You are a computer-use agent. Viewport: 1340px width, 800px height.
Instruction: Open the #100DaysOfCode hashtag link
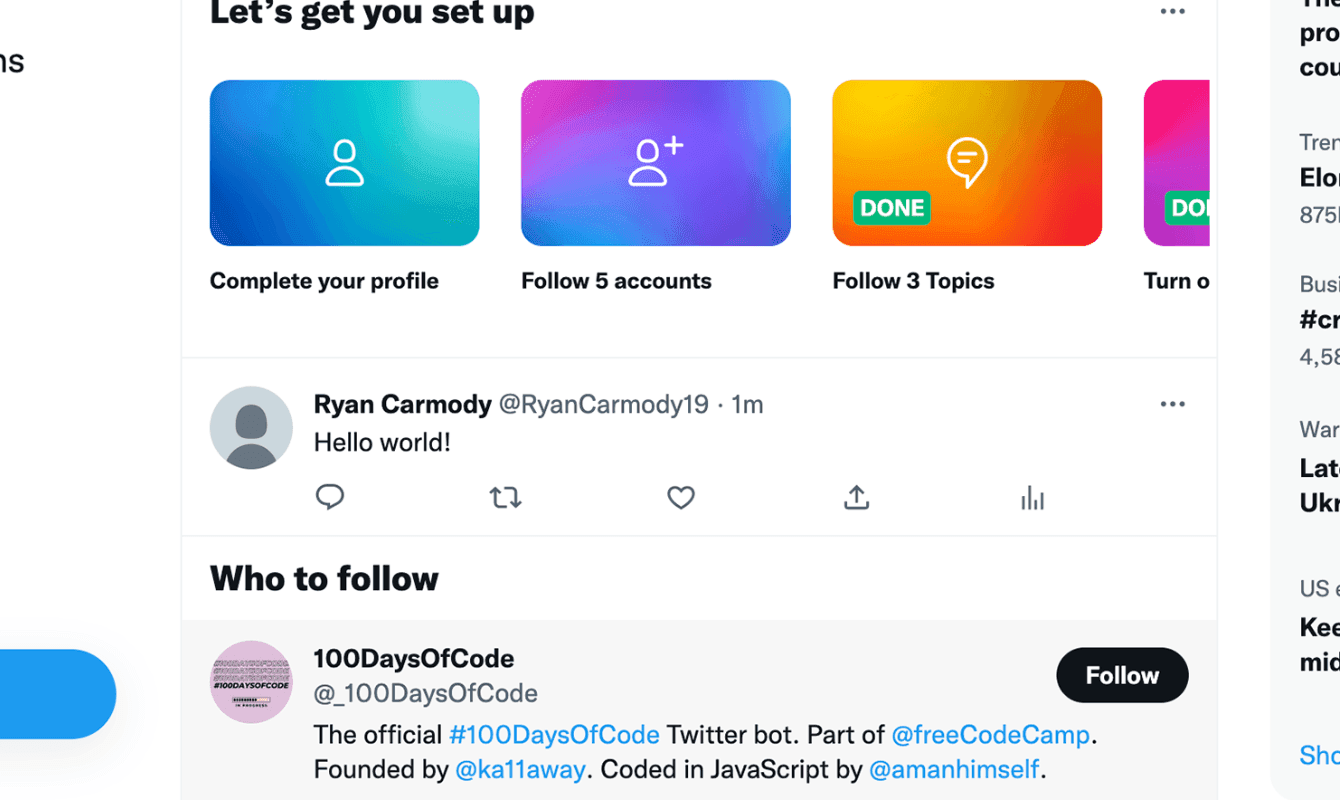point(554,735)
